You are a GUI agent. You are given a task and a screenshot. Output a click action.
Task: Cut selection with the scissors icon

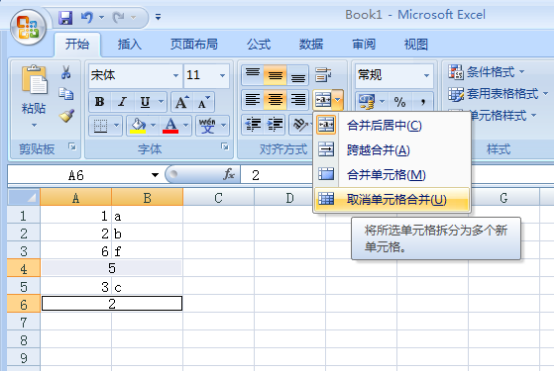pyautogui.click(x=66, y=72)
